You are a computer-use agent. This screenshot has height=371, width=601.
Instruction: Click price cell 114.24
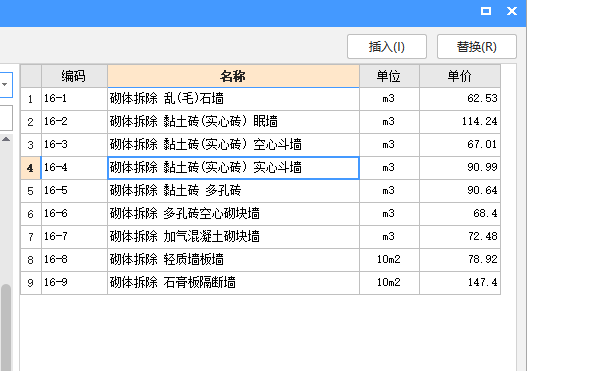pyautogui.click(x=460, y=122)
